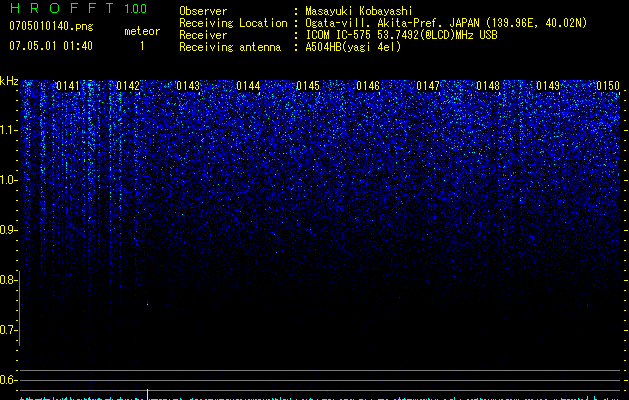Click the 0149 time marker

(548, 86)
